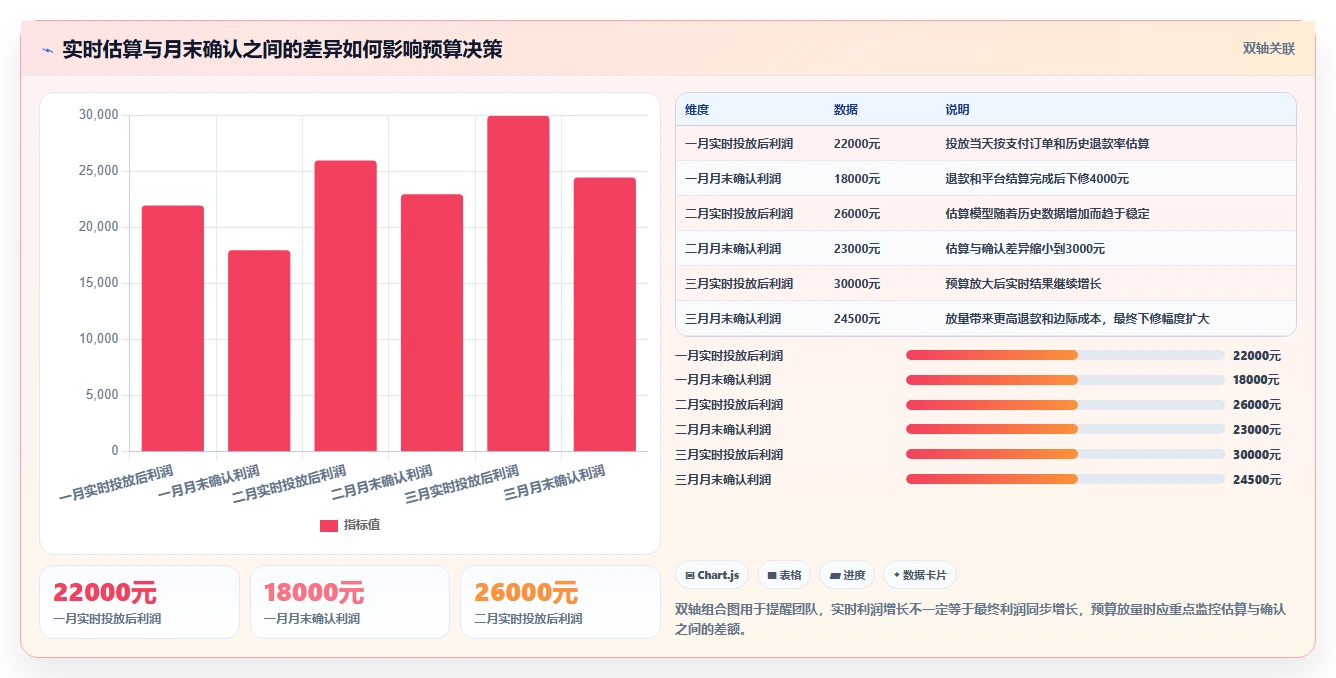Click the 数据 column header
The image size is (1336, 678).
(846, 110)
